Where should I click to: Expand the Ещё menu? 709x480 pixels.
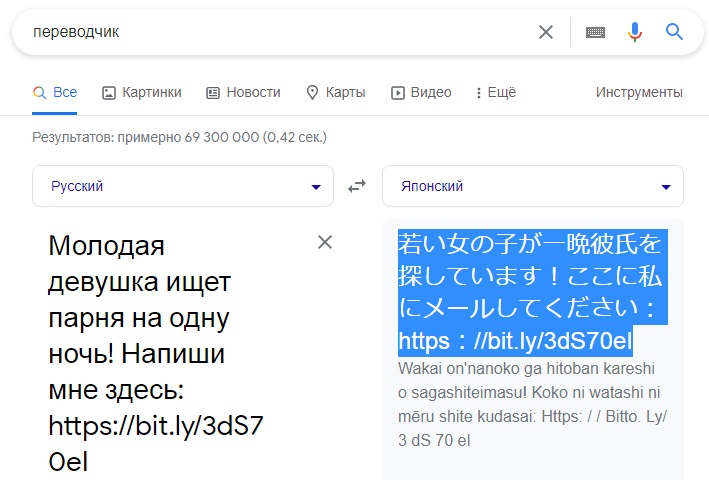tap(495, 93)
